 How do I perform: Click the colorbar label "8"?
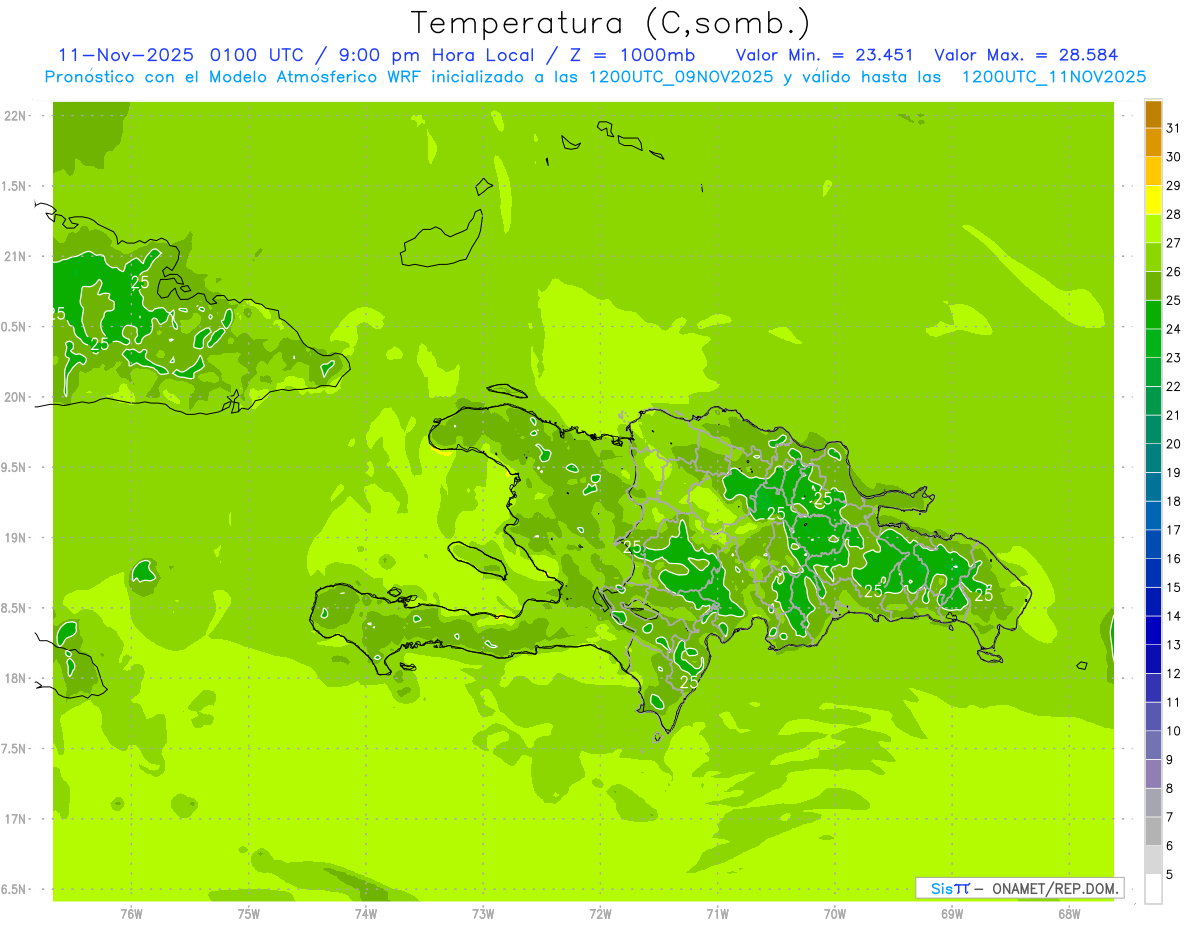(x=1169, y=788)
